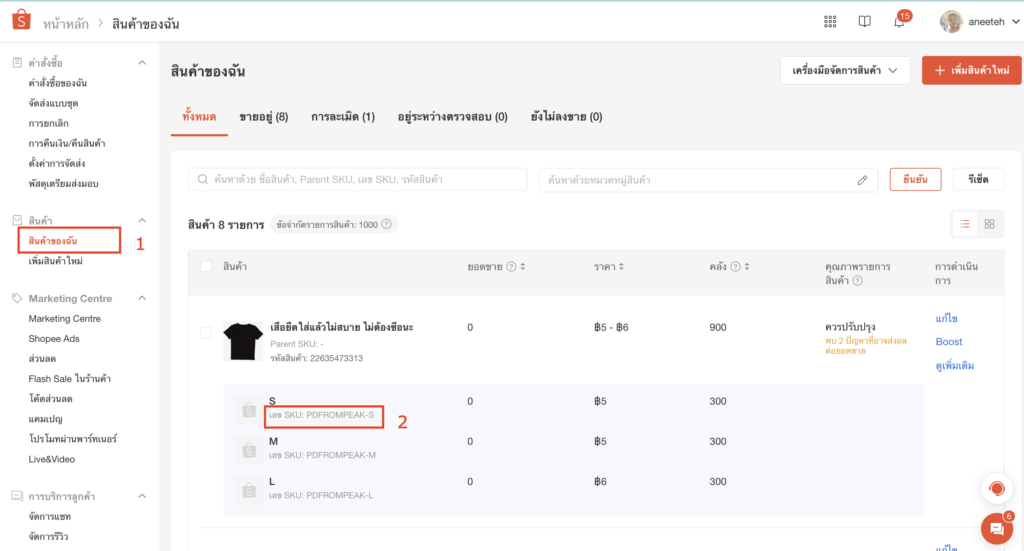
Task: Open คำสั่งซื้อของฉัน in sidebar
Action: [x=57, y=83]
